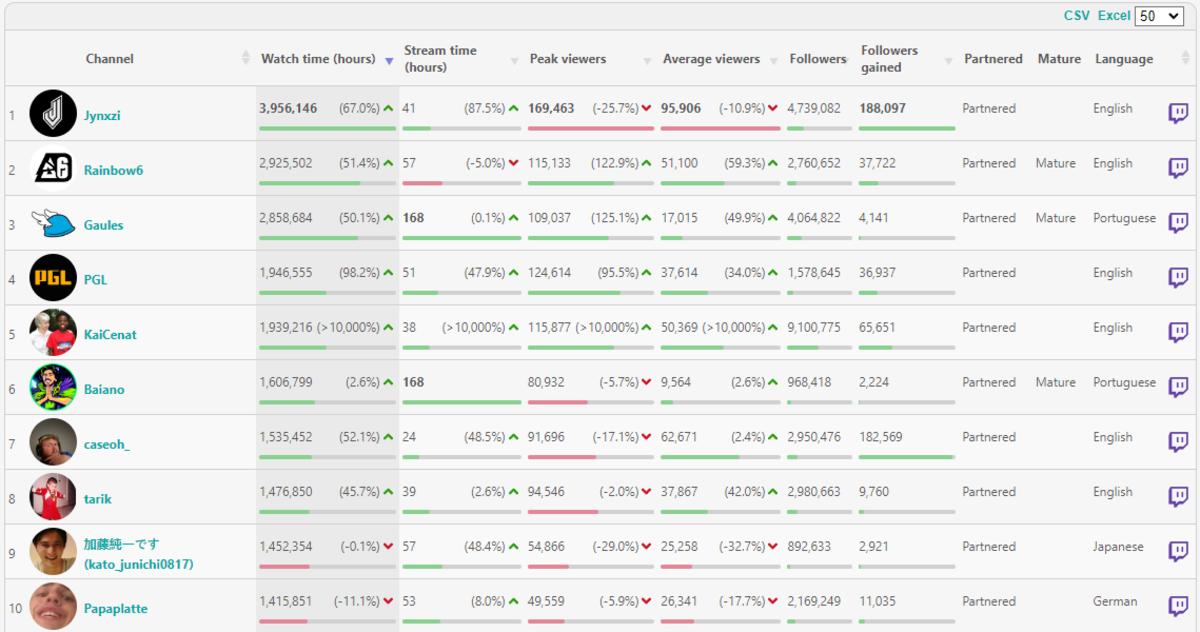This screenshot has height=632, width=1200.
Task: Open Twitch icon in Jynxzi row
Action: click(1178, 114)
